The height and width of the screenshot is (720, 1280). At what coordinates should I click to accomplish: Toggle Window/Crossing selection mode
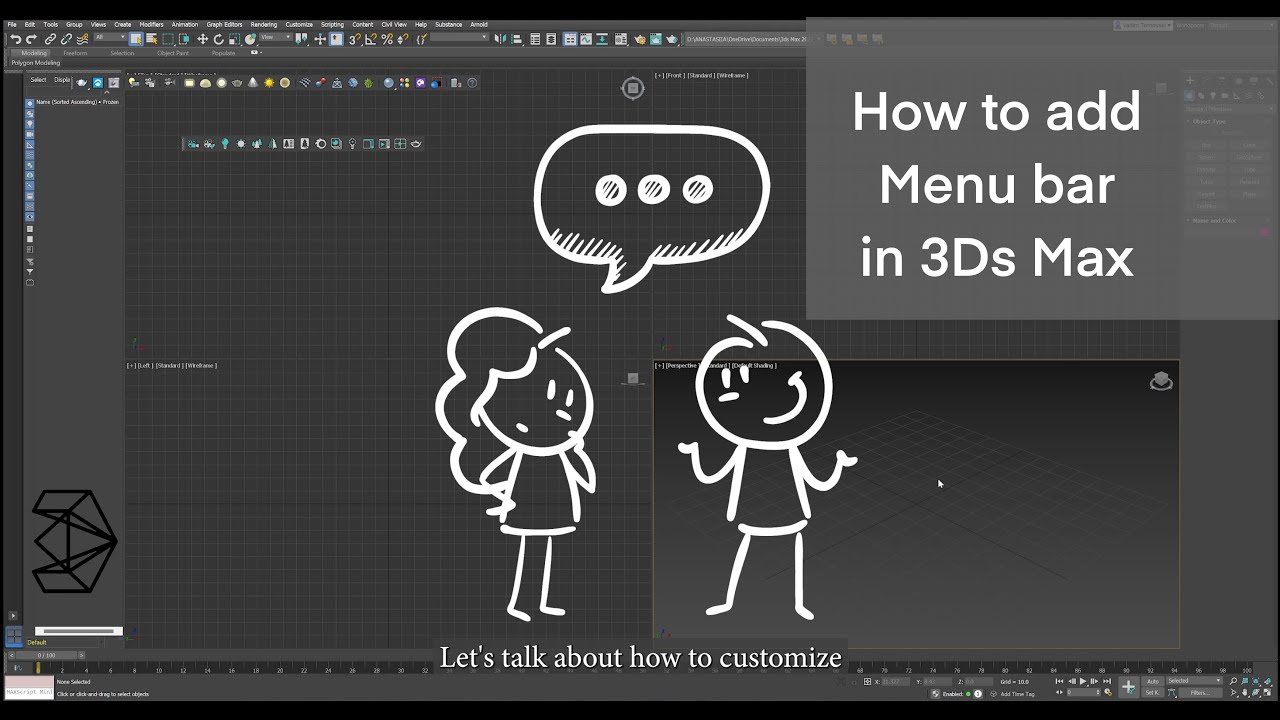click(184, 39)
